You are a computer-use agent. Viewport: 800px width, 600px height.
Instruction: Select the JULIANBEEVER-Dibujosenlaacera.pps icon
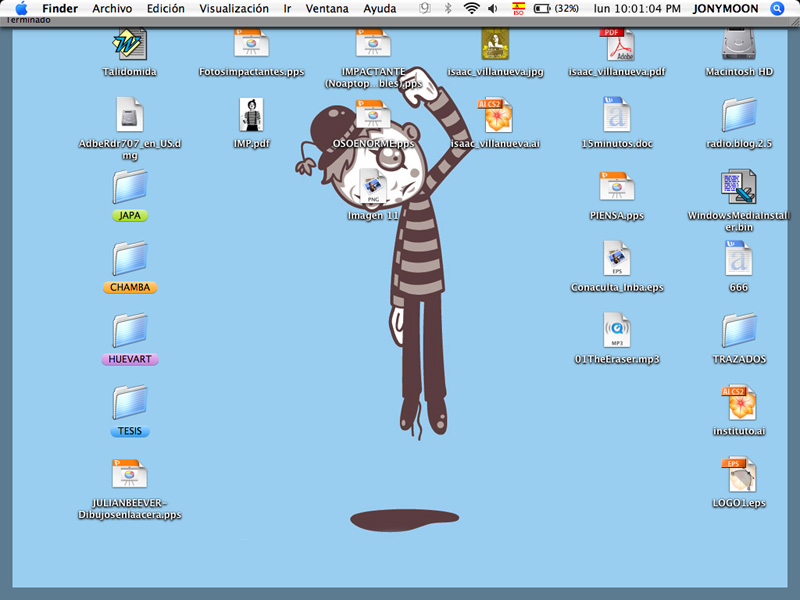click(x=130, y=474)
